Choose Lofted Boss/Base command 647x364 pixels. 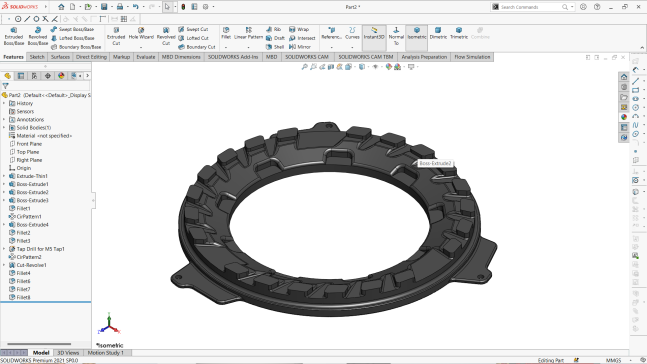(x=72, y=38)
